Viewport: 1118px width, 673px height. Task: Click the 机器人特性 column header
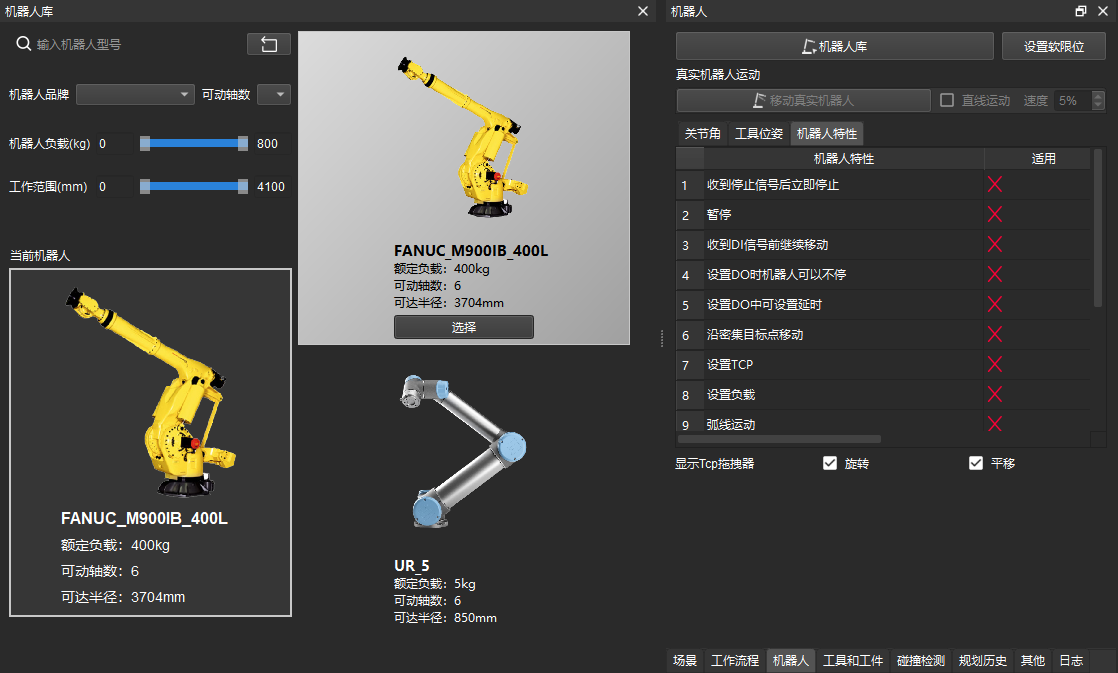pos(843,158)
